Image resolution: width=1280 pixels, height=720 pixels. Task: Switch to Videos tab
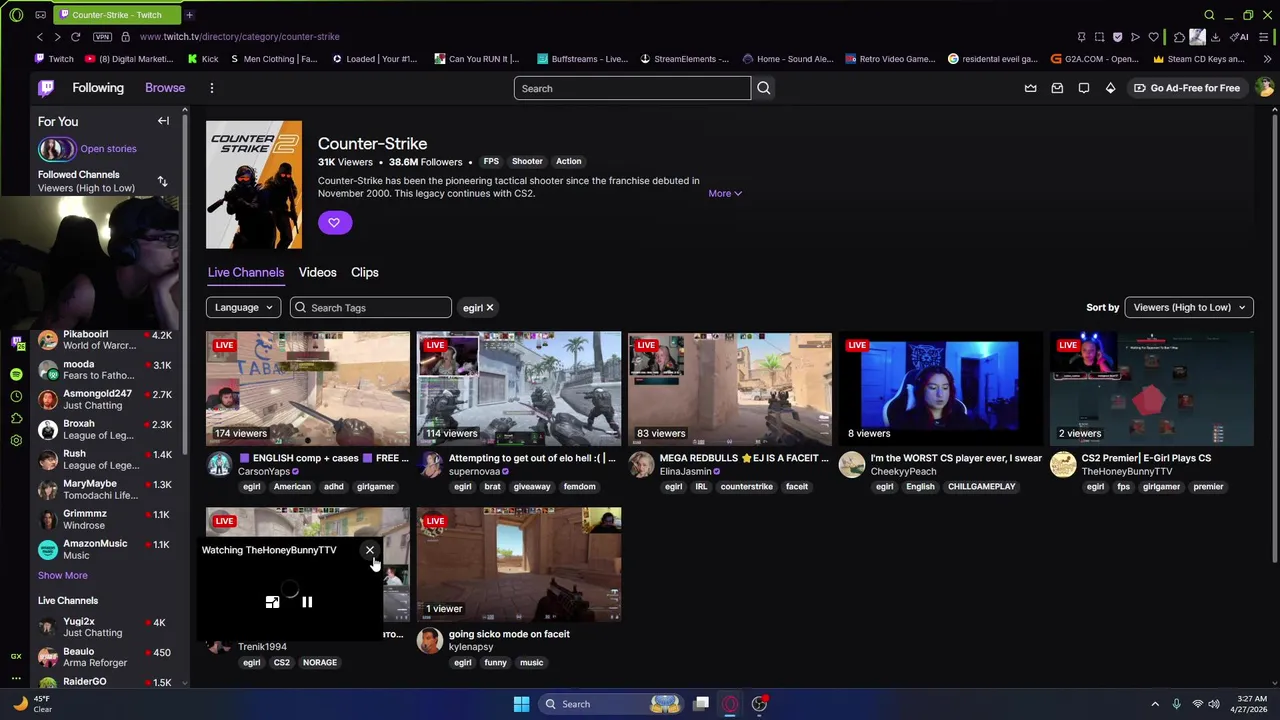(x=317, y=272)
